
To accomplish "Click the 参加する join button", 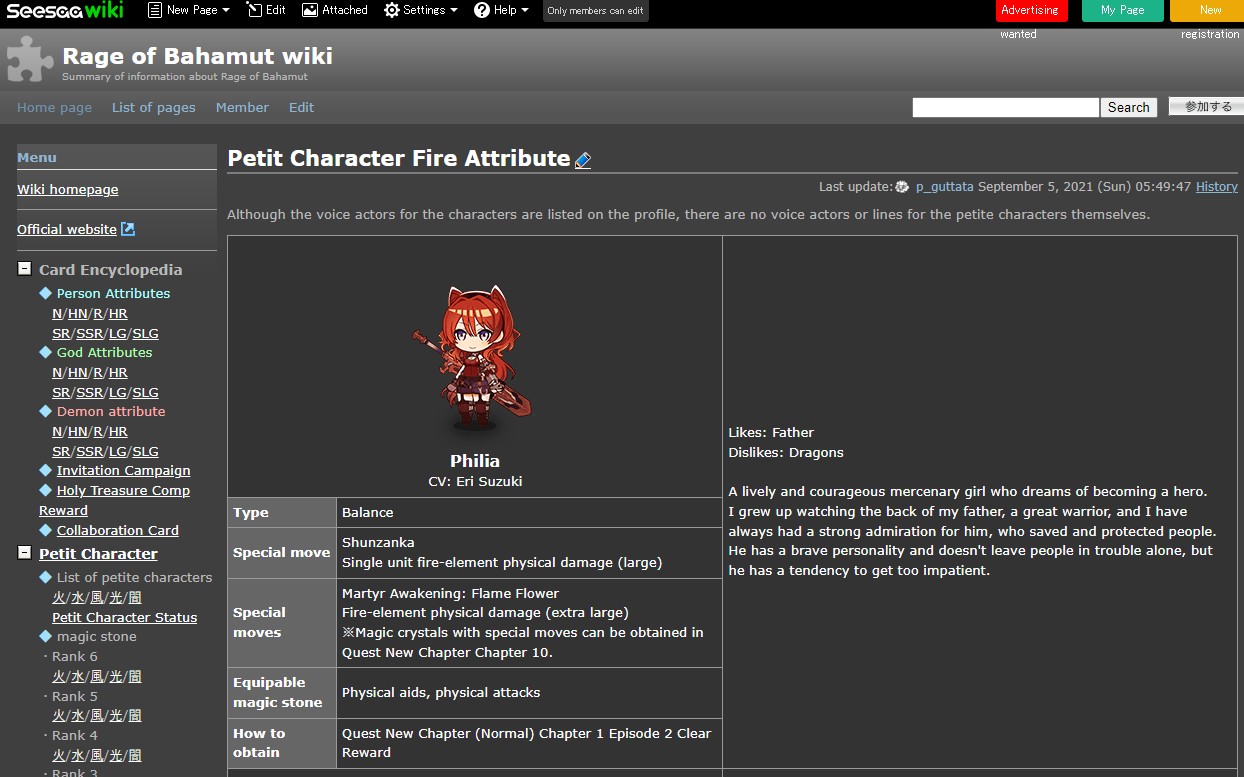I will (1207, 106).
